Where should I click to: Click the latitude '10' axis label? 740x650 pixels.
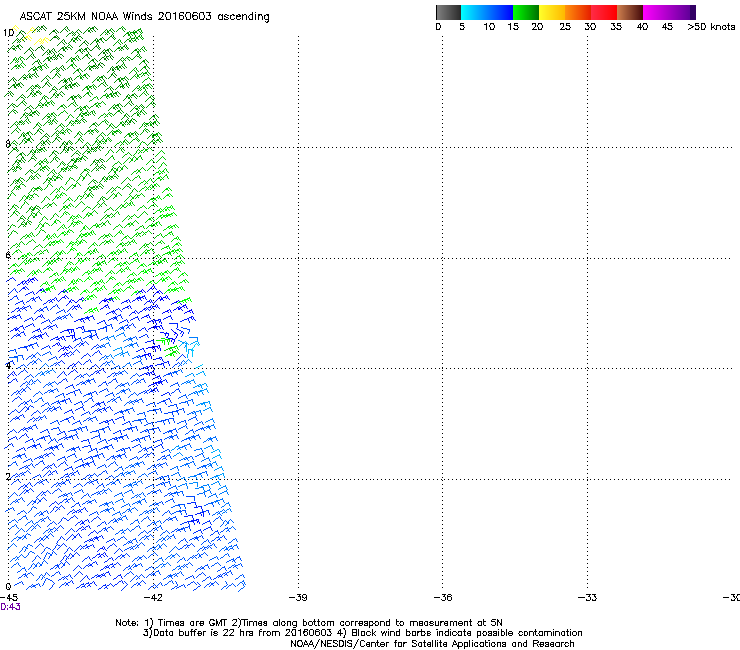(x=8, y=33)
